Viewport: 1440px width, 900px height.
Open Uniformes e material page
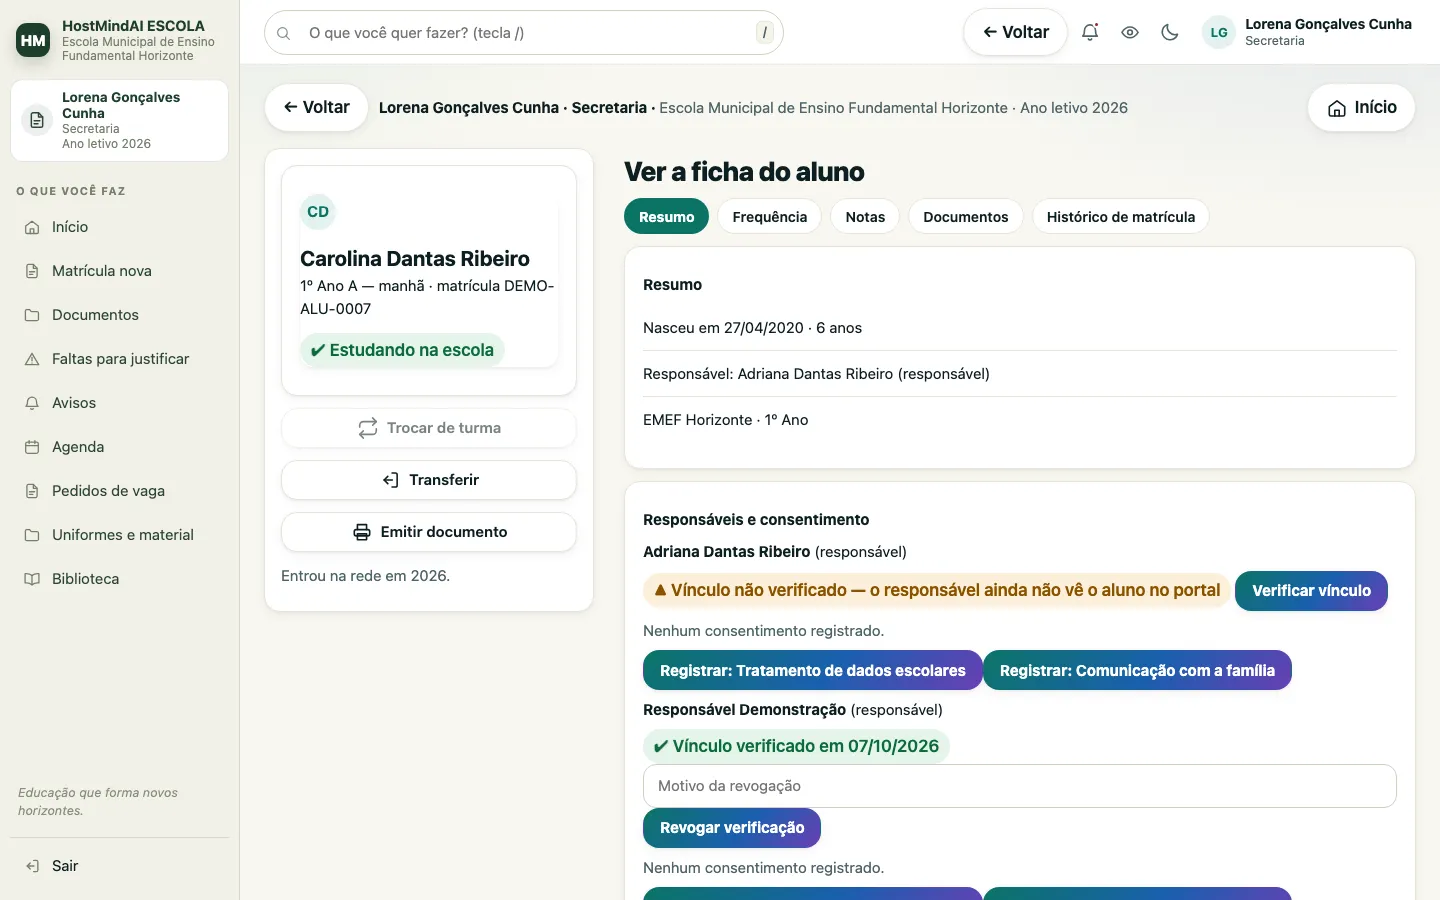[x=120, y=535]
